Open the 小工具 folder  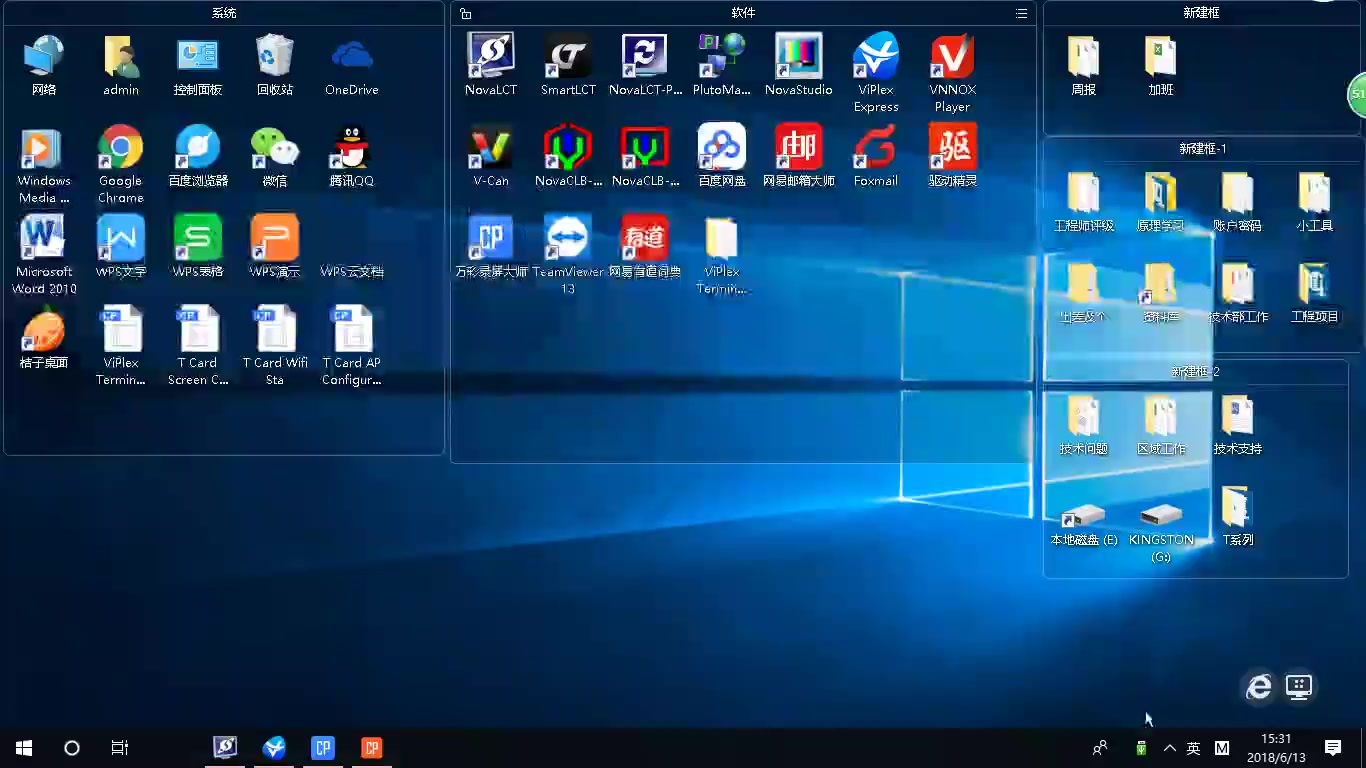coord(1314,201)
